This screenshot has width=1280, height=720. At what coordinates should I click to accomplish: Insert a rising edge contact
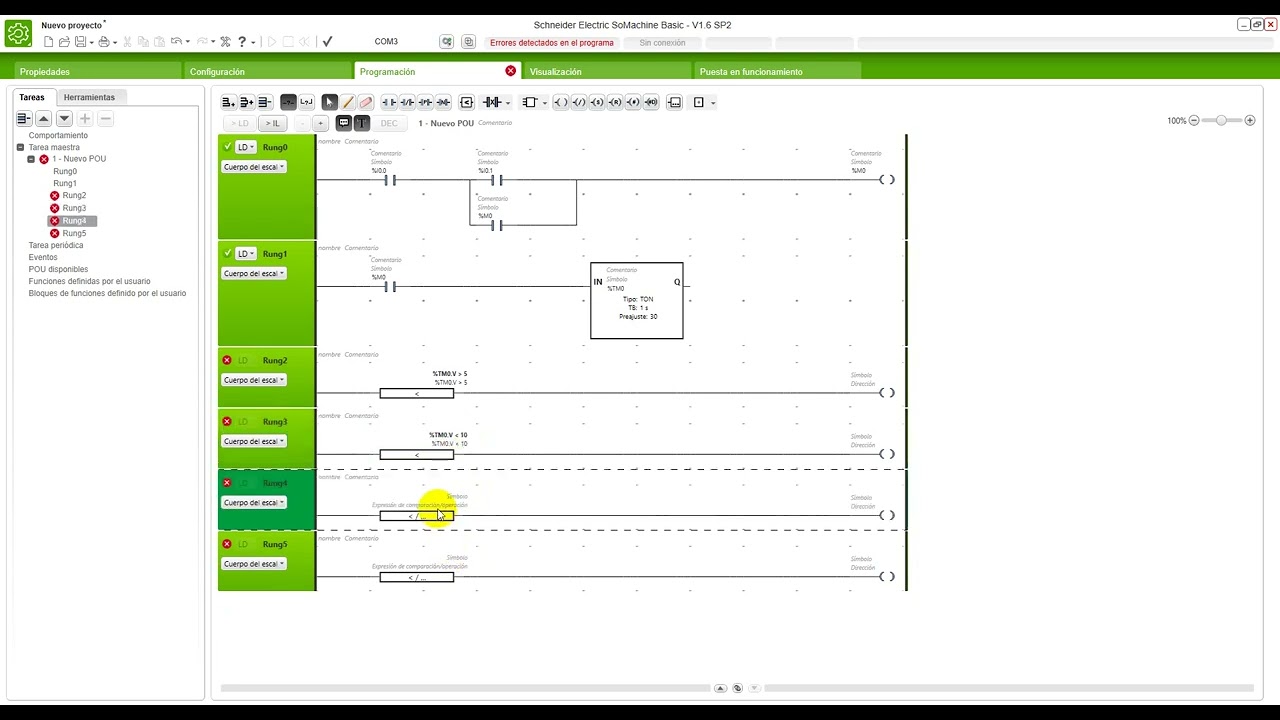[425, 102]
